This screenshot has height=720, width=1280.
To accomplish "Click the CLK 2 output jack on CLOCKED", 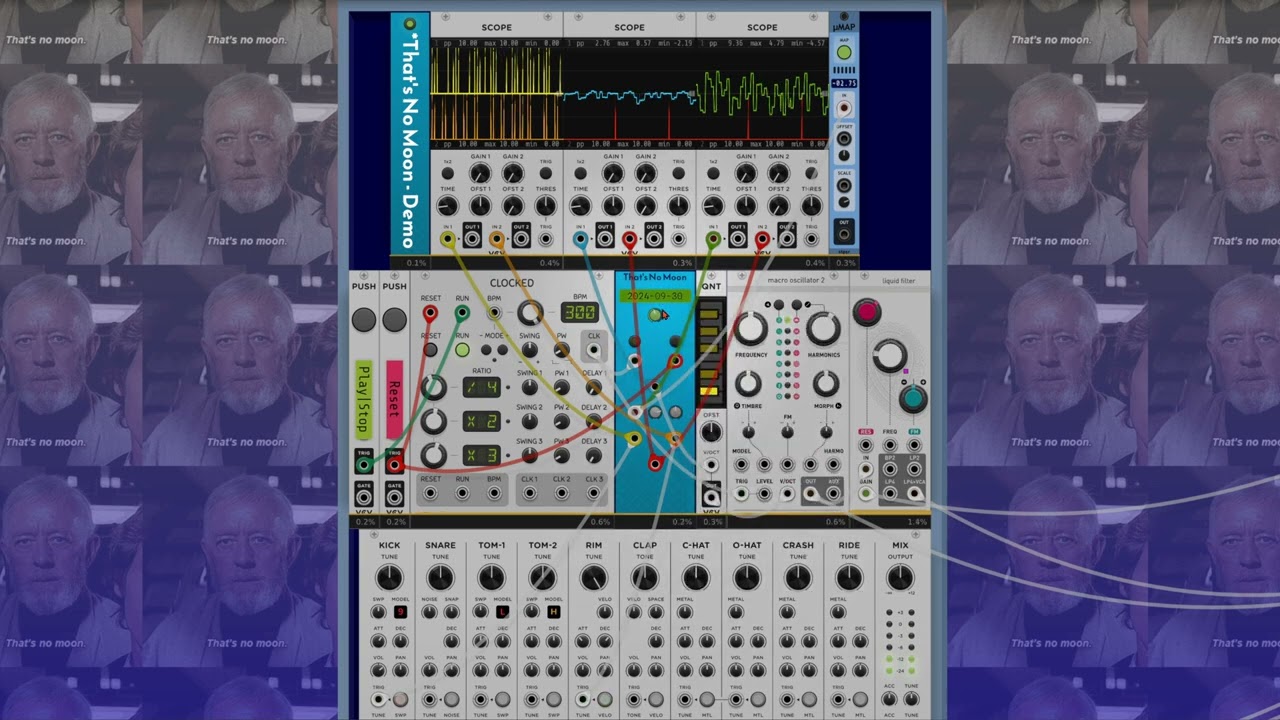I will (x=562, y=492).
